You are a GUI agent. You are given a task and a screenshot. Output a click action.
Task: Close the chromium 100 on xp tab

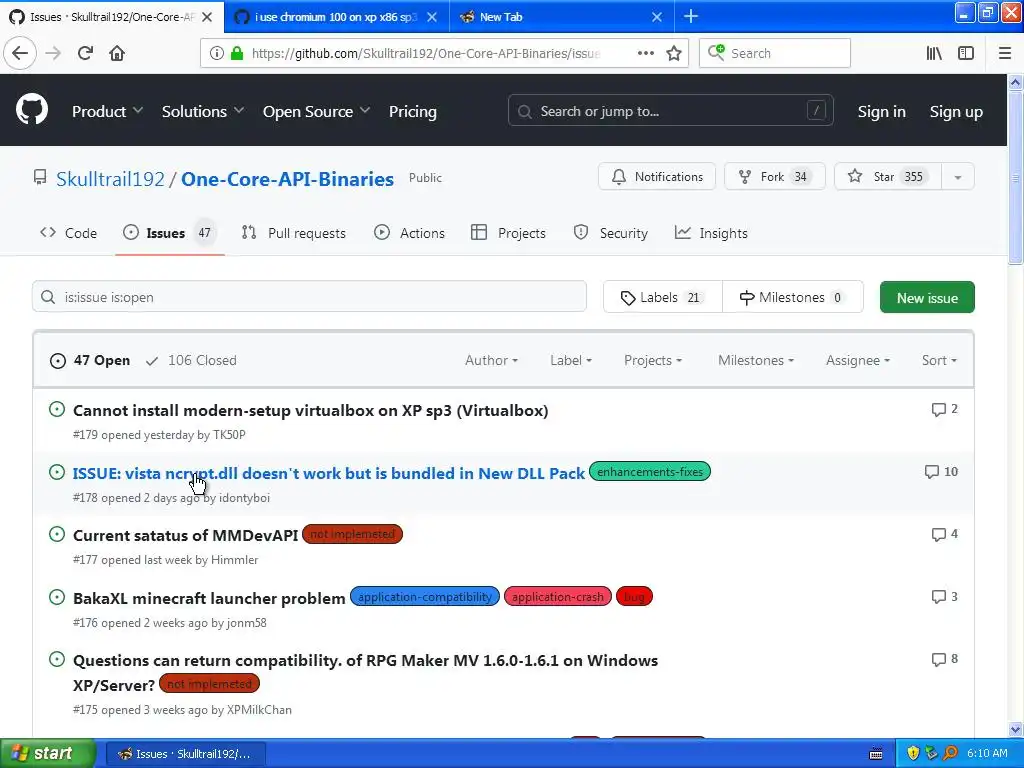click(432, 17)
